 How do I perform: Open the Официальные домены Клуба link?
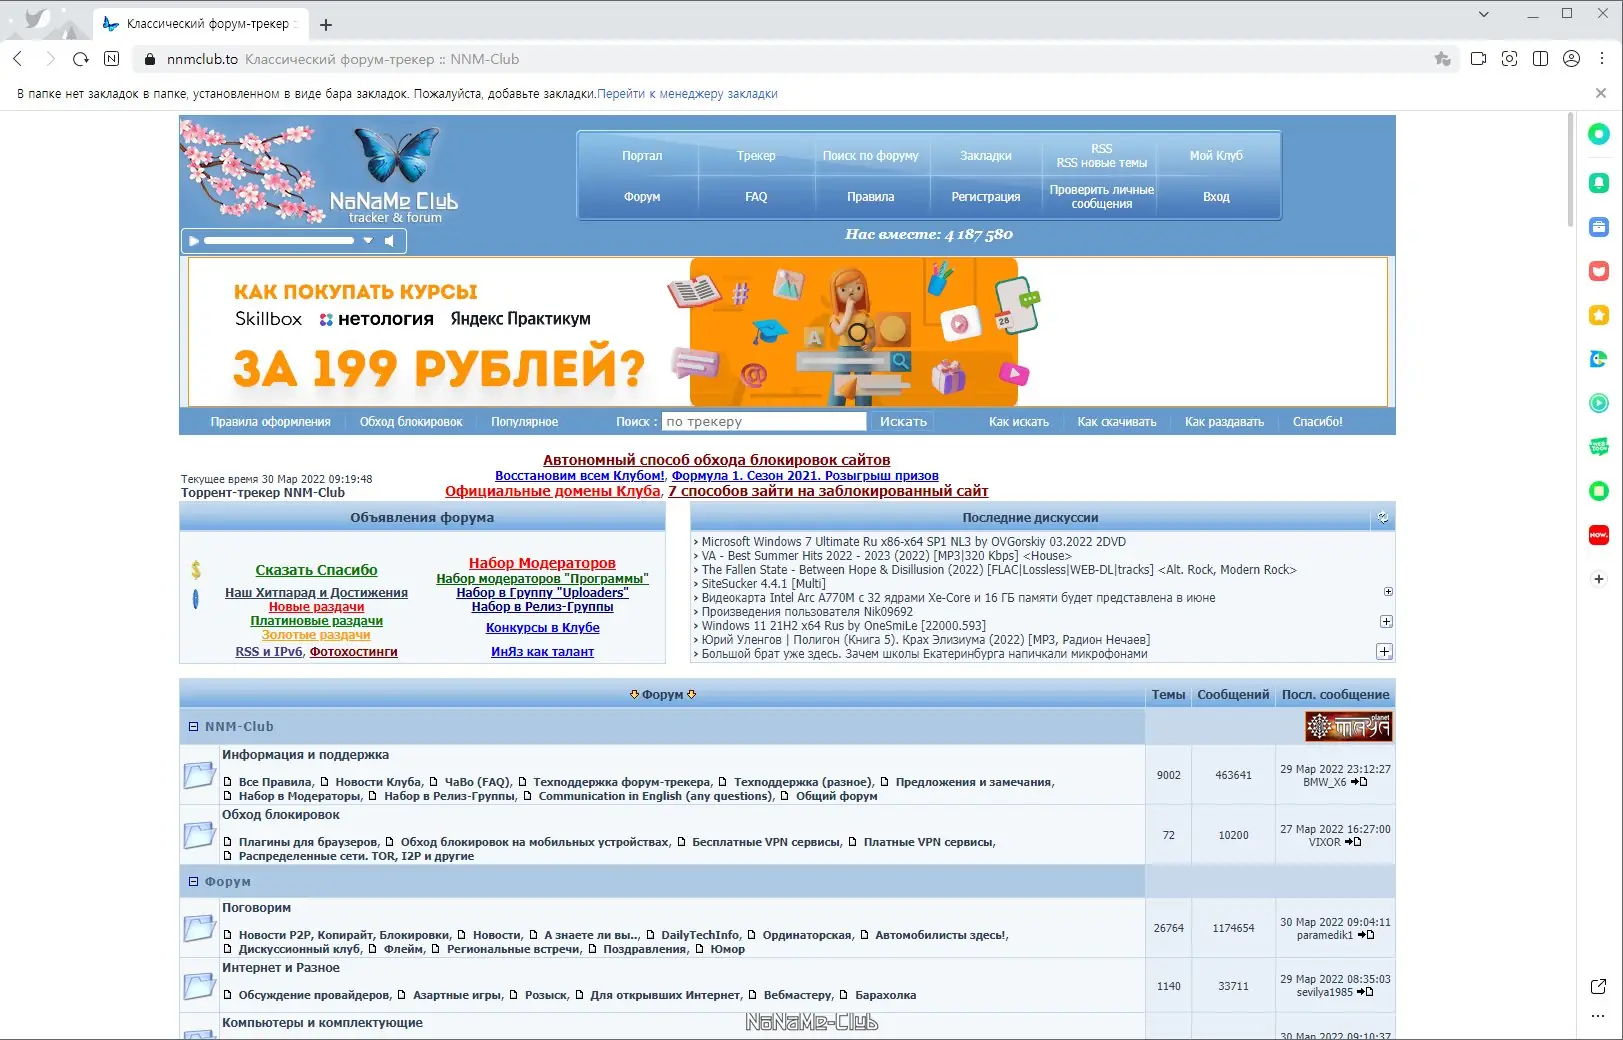click(553, 491)
